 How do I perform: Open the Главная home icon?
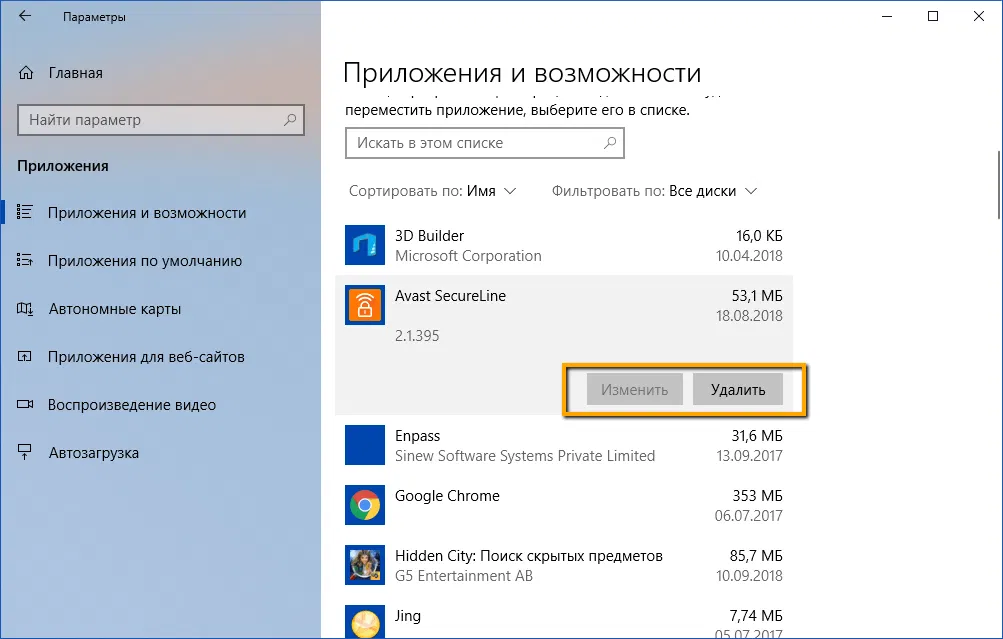coord(26,73)
